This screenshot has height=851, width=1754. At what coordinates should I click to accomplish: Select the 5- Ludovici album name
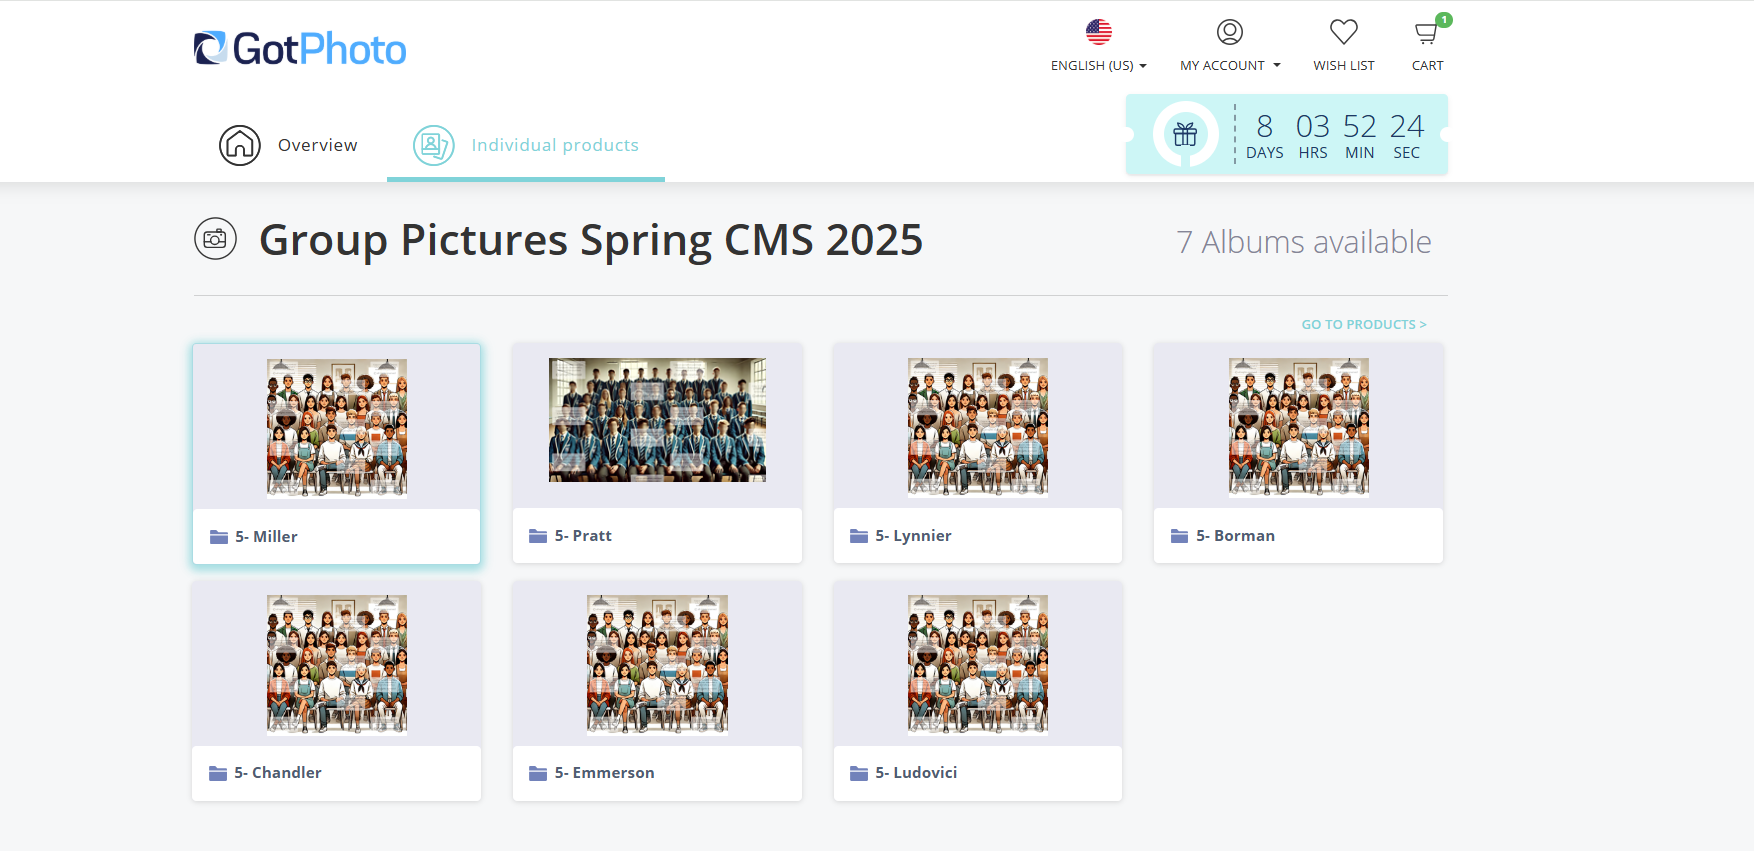916,773
